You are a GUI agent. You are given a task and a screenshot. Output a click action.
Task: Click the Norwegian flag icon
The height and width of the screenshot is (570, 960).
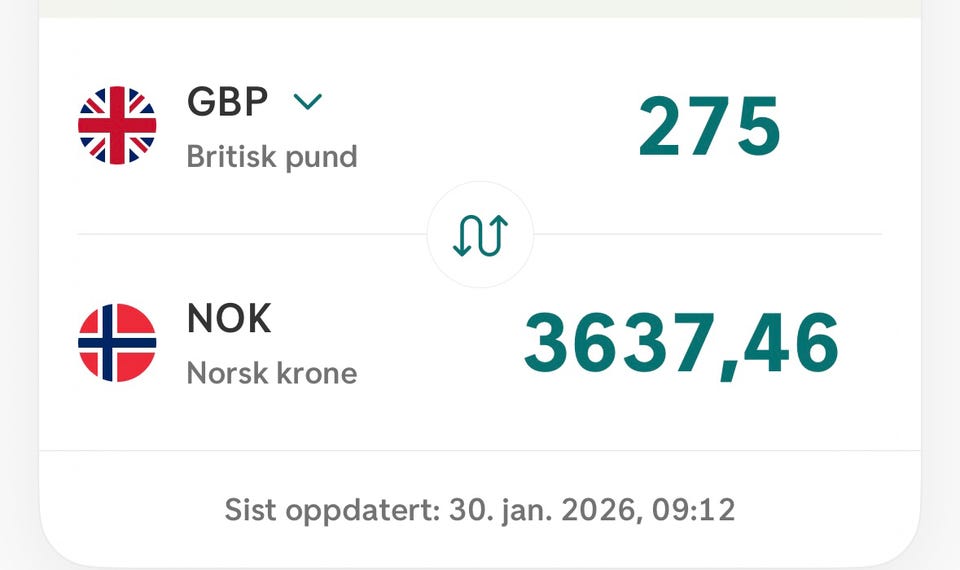(x=117, y=343)
